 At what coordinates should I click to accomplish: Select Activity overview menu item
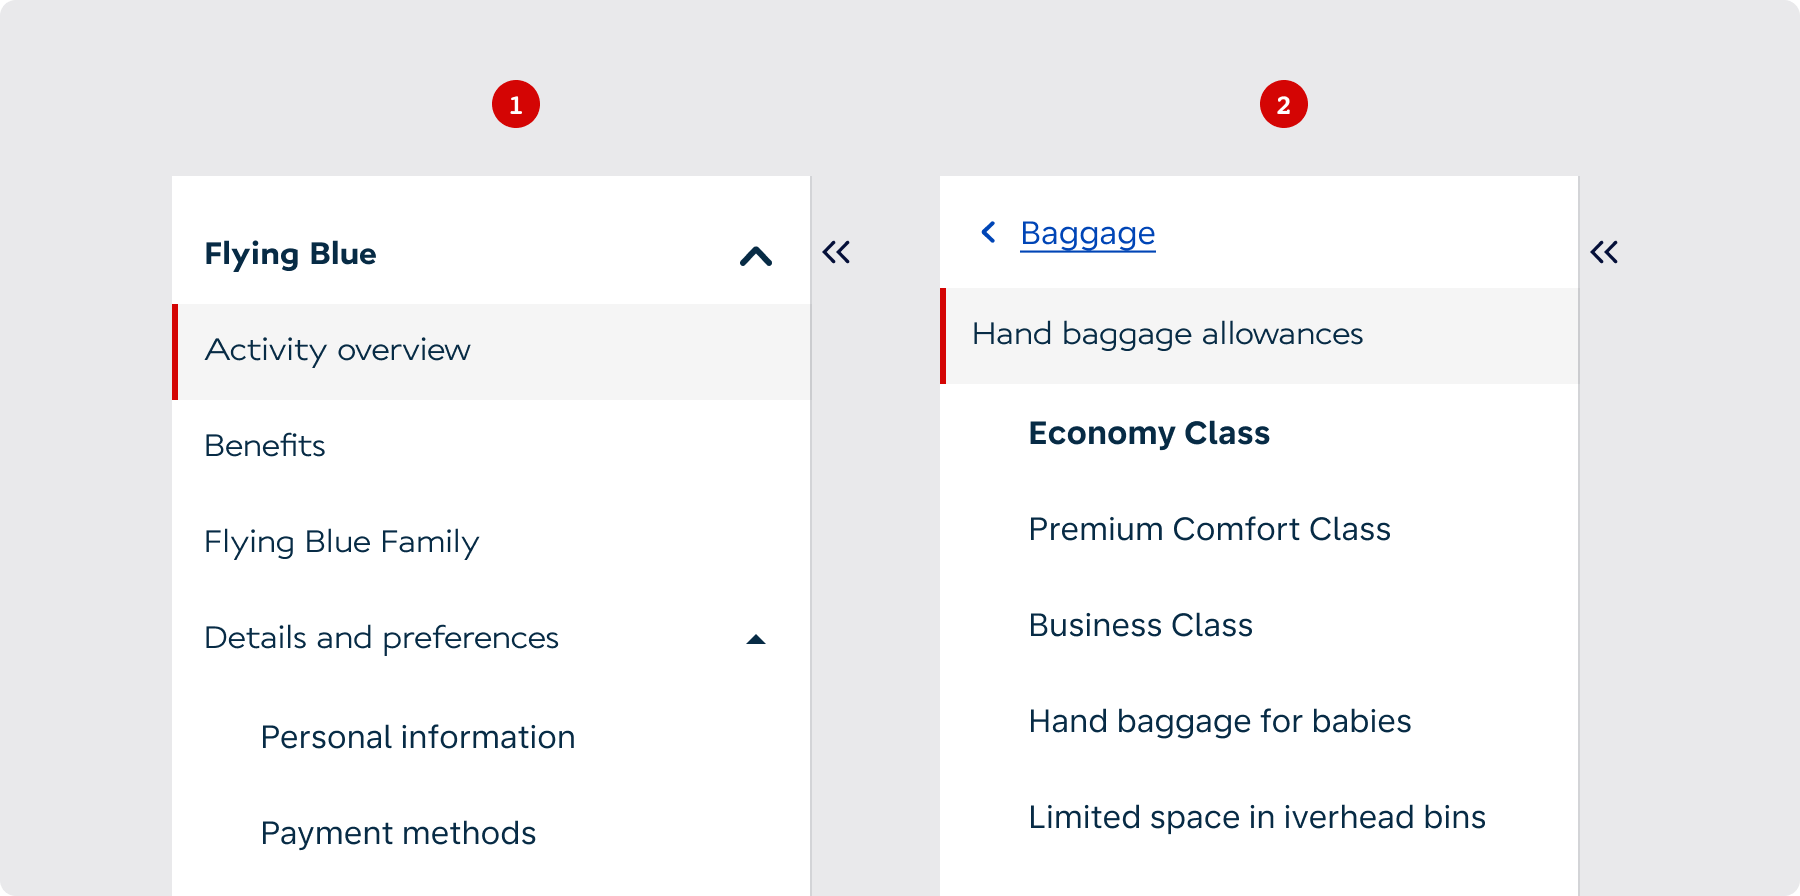point(491,352)
